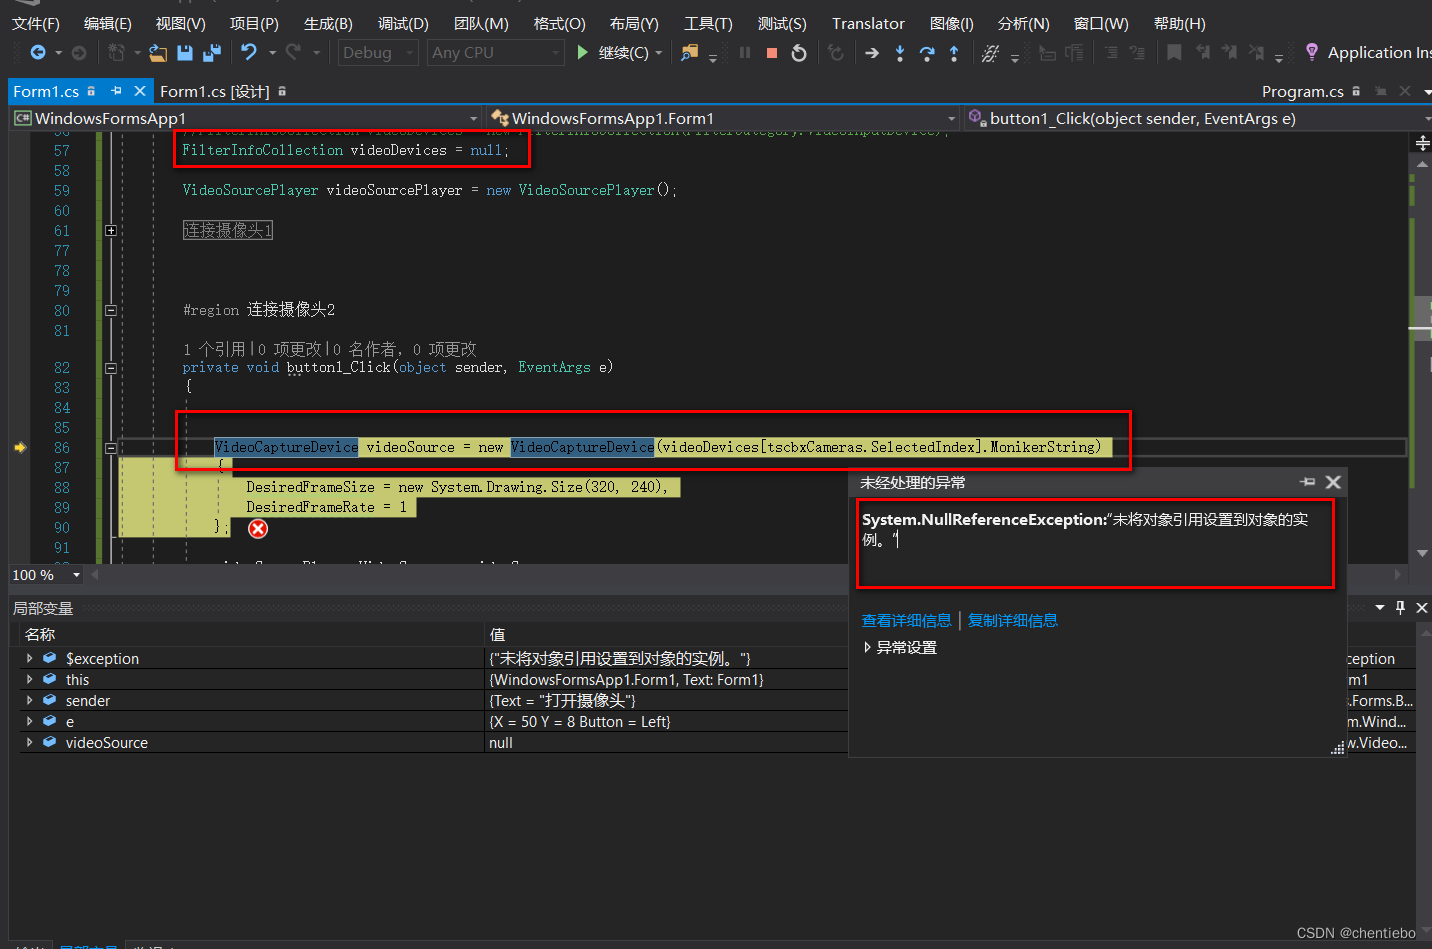This screenshot has width=1432, height=949.
Task: Open the dropdown arrow beside Continue
Action: pos(659,53)
